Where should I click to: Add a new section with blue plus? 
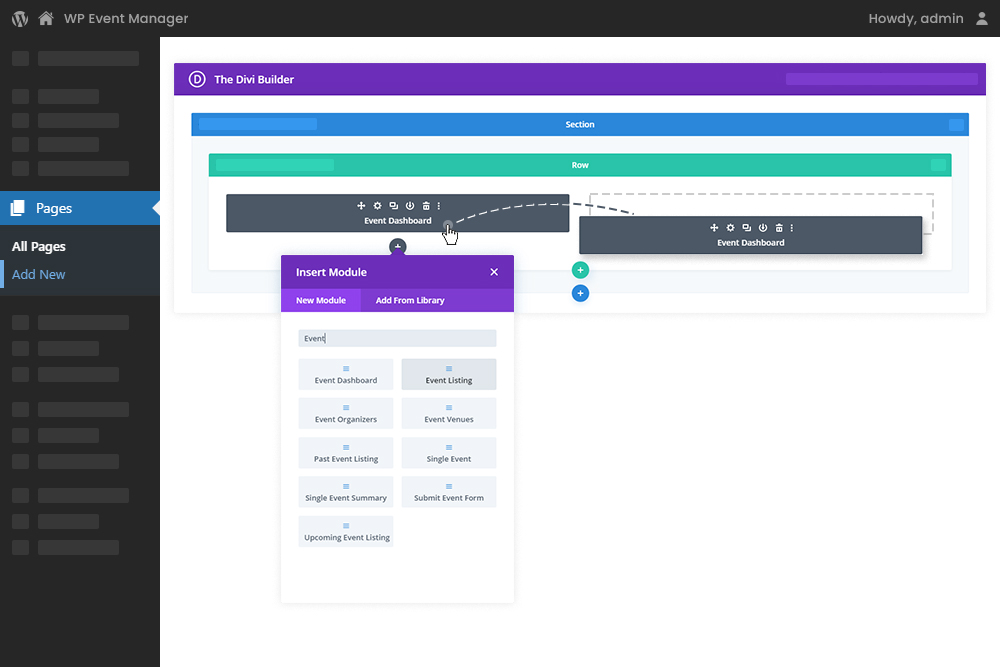pyautogui.click(x=580, y=293)
